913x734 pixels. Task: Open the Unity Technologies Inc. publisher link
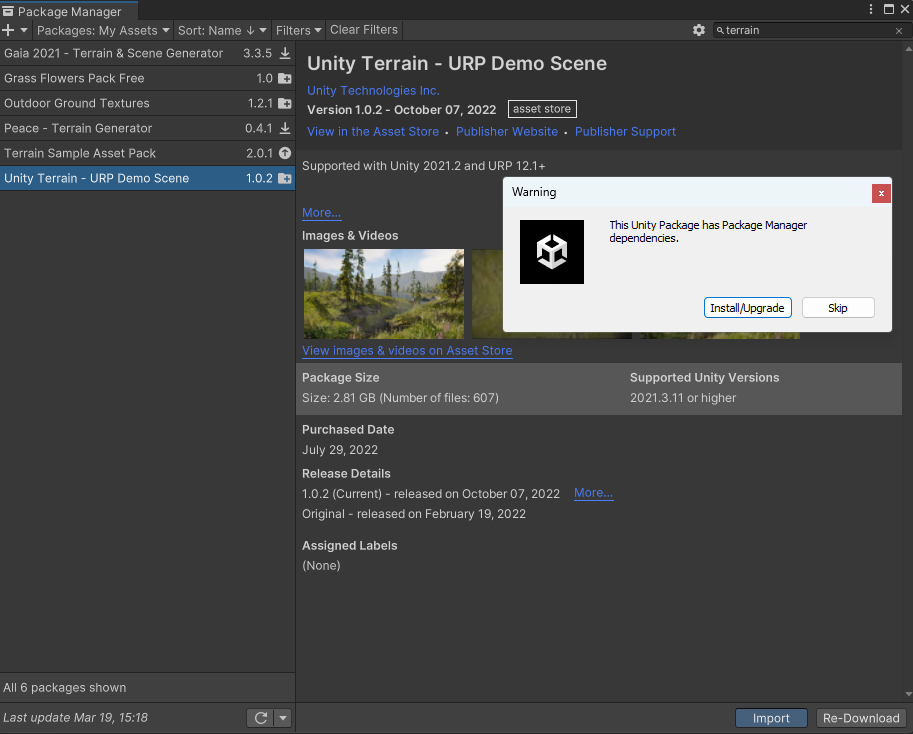pos(373,90)
